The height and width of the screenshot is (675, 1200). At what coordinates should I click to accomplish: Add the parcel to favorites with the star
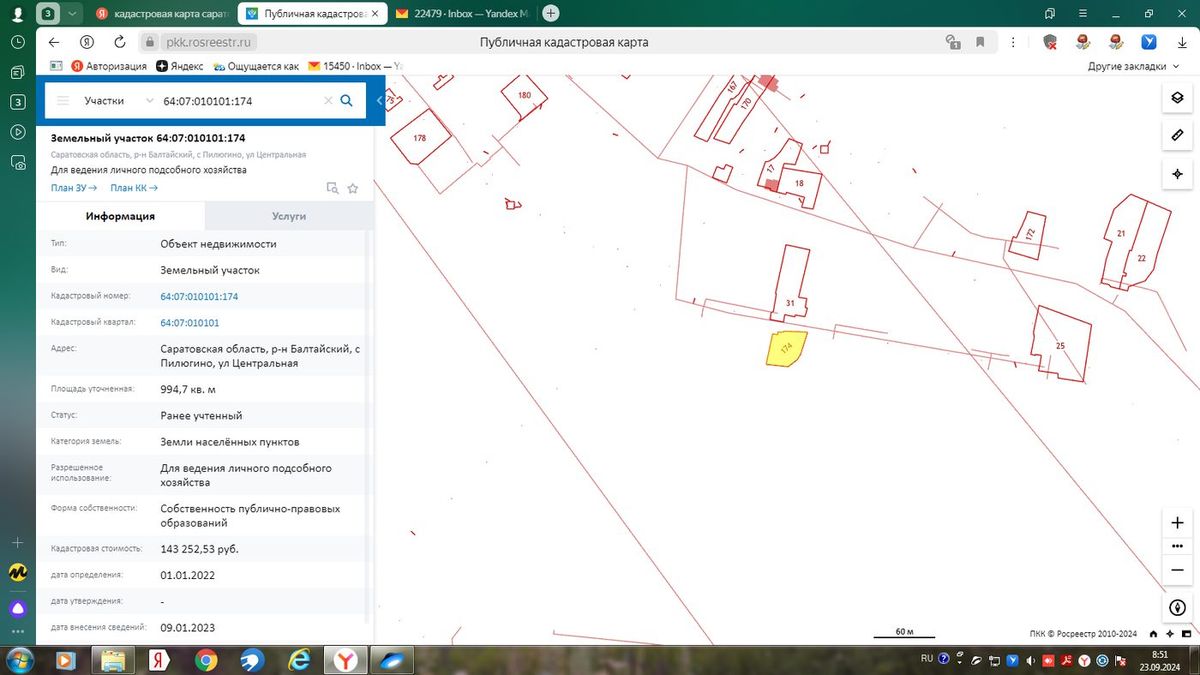tap(353, 188)
